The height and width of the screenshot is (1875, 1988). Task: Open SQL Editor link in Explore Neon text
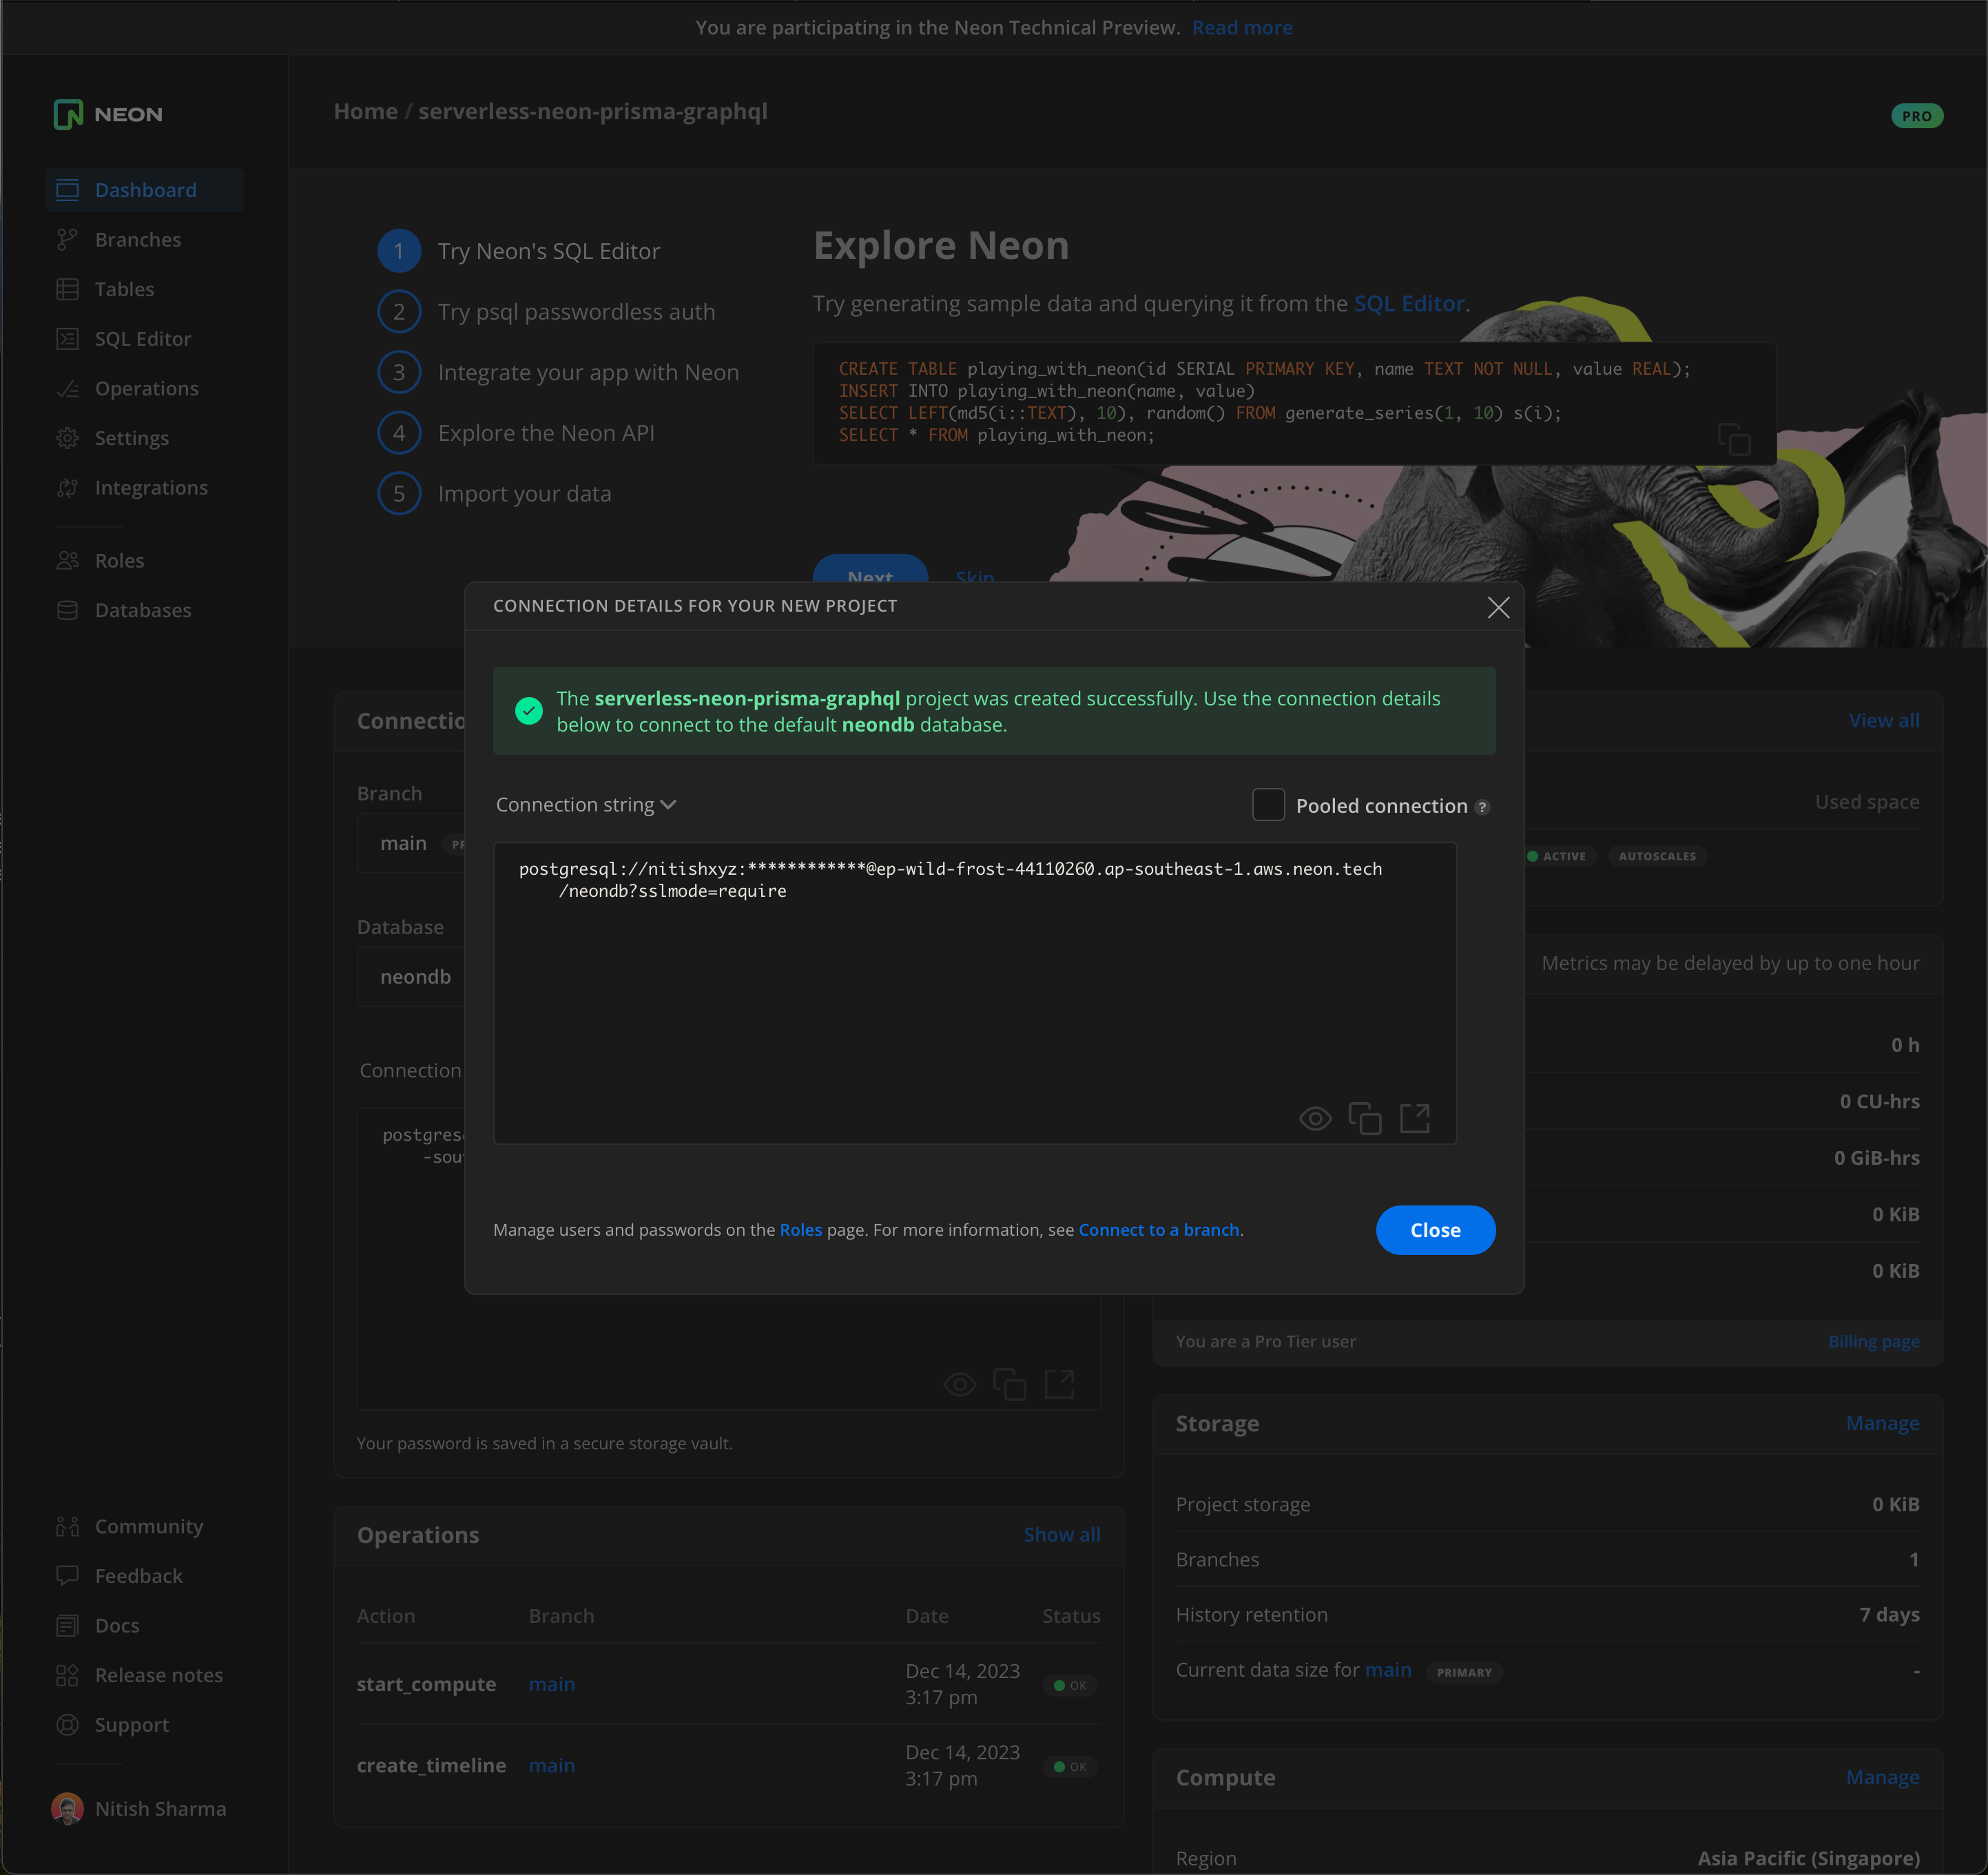[1408, 304]
